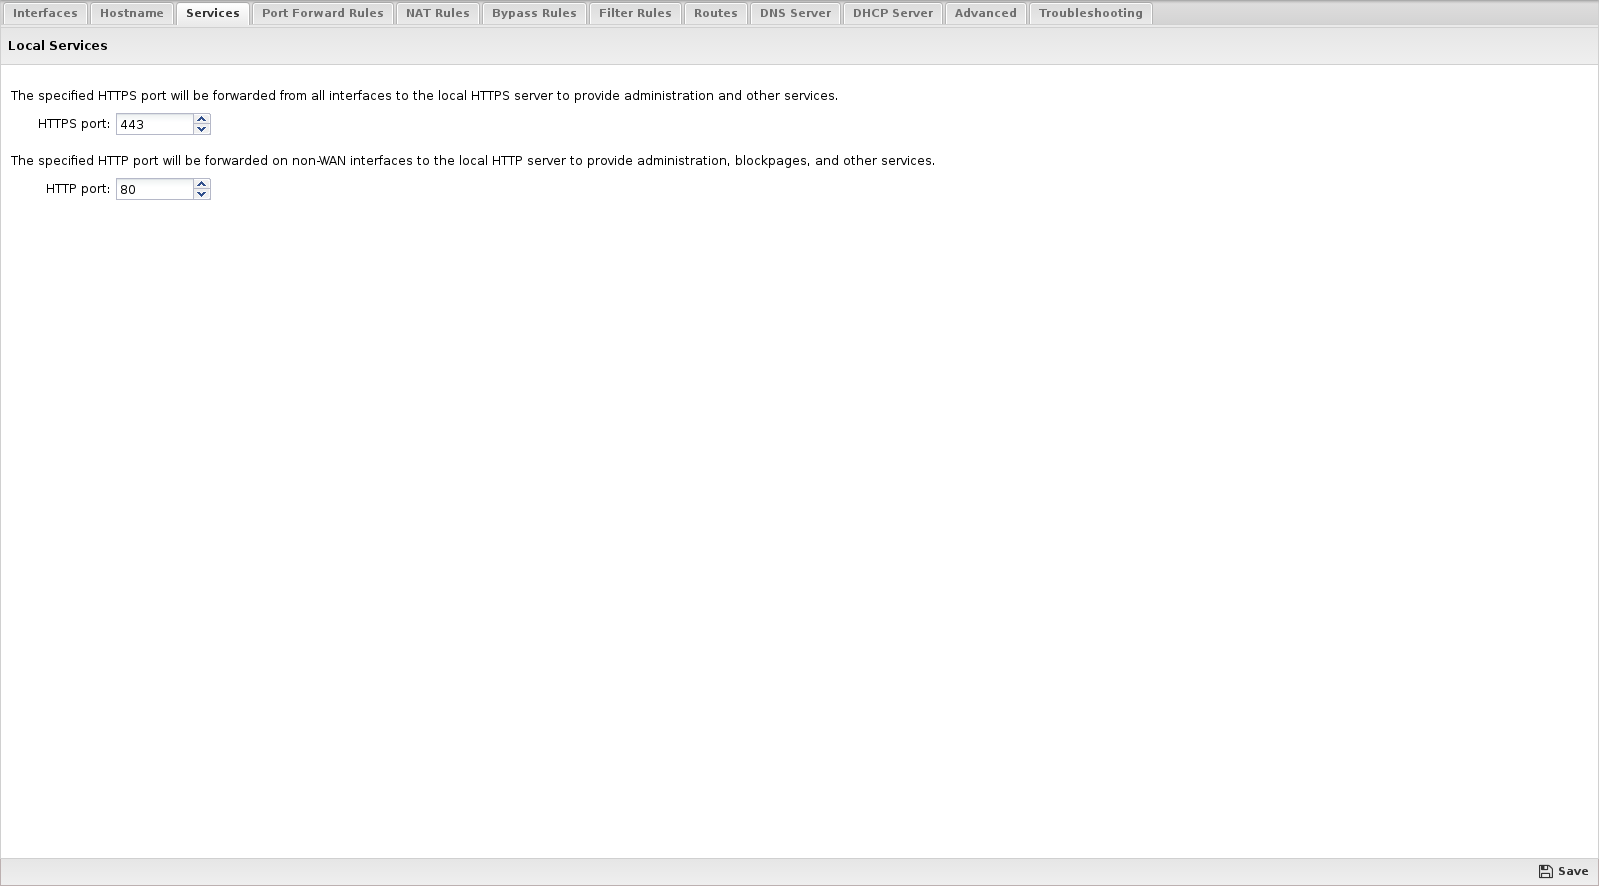
Task: Decrease HTTP port with down arrow
Action: point(202,194)
